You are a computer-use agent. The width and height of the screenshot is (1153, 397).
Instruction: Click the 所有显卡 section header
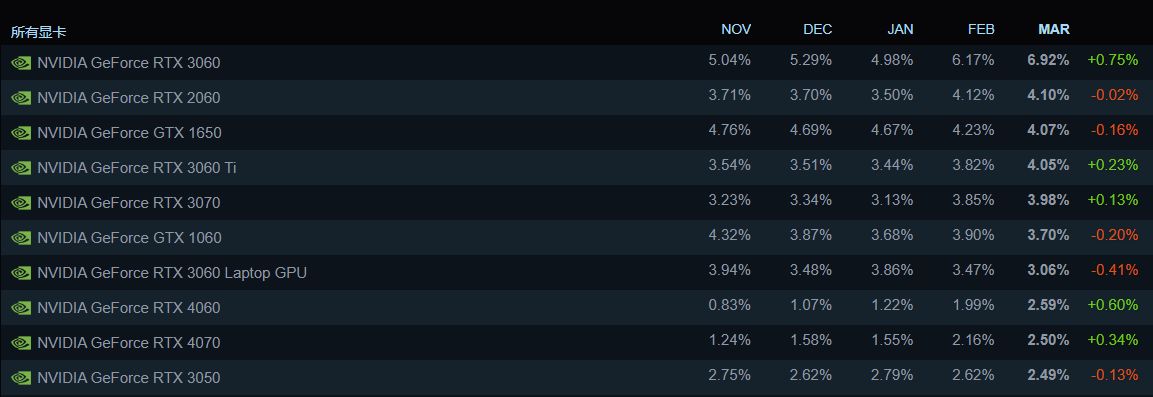(38, 32)
